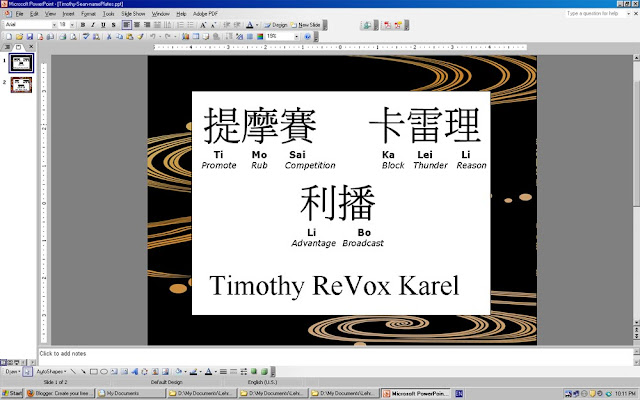Toggle Align Left
The width and height of the screenshot is (640, 400).
pyautogui.click(x=127, y=25)
